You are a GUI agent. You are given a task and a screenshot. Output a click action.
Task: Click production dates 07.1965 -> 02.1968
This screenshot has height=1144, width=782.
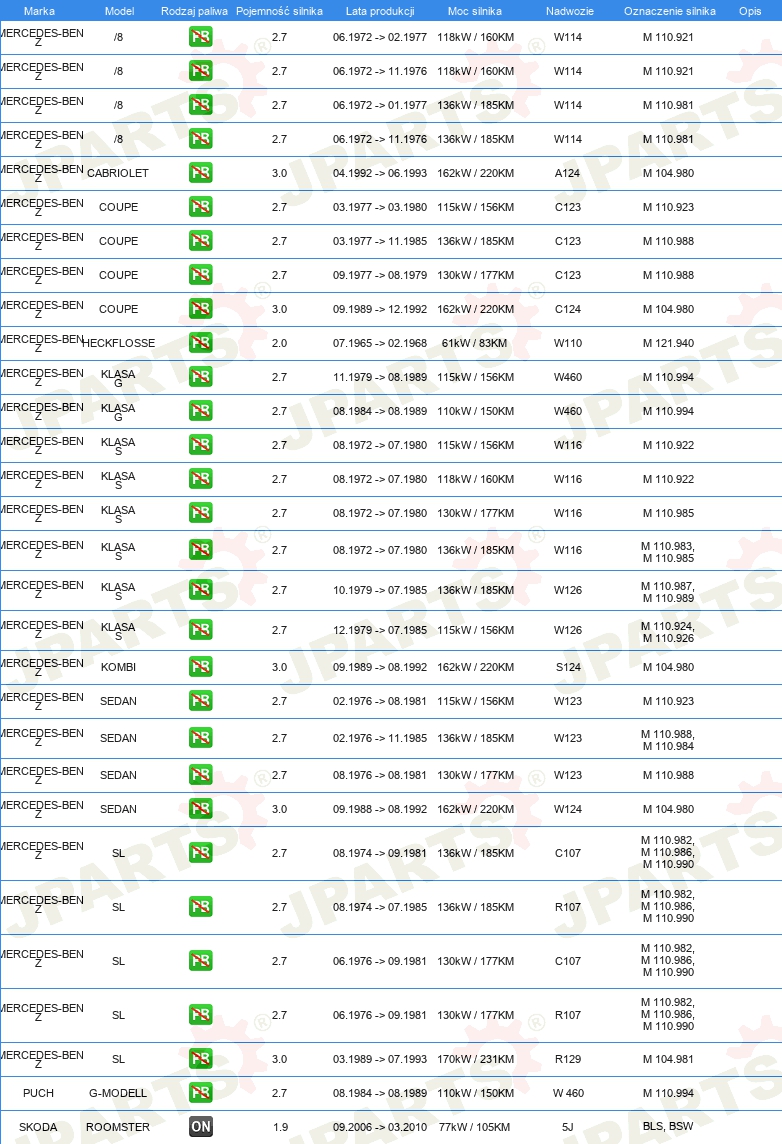point(380,343)
